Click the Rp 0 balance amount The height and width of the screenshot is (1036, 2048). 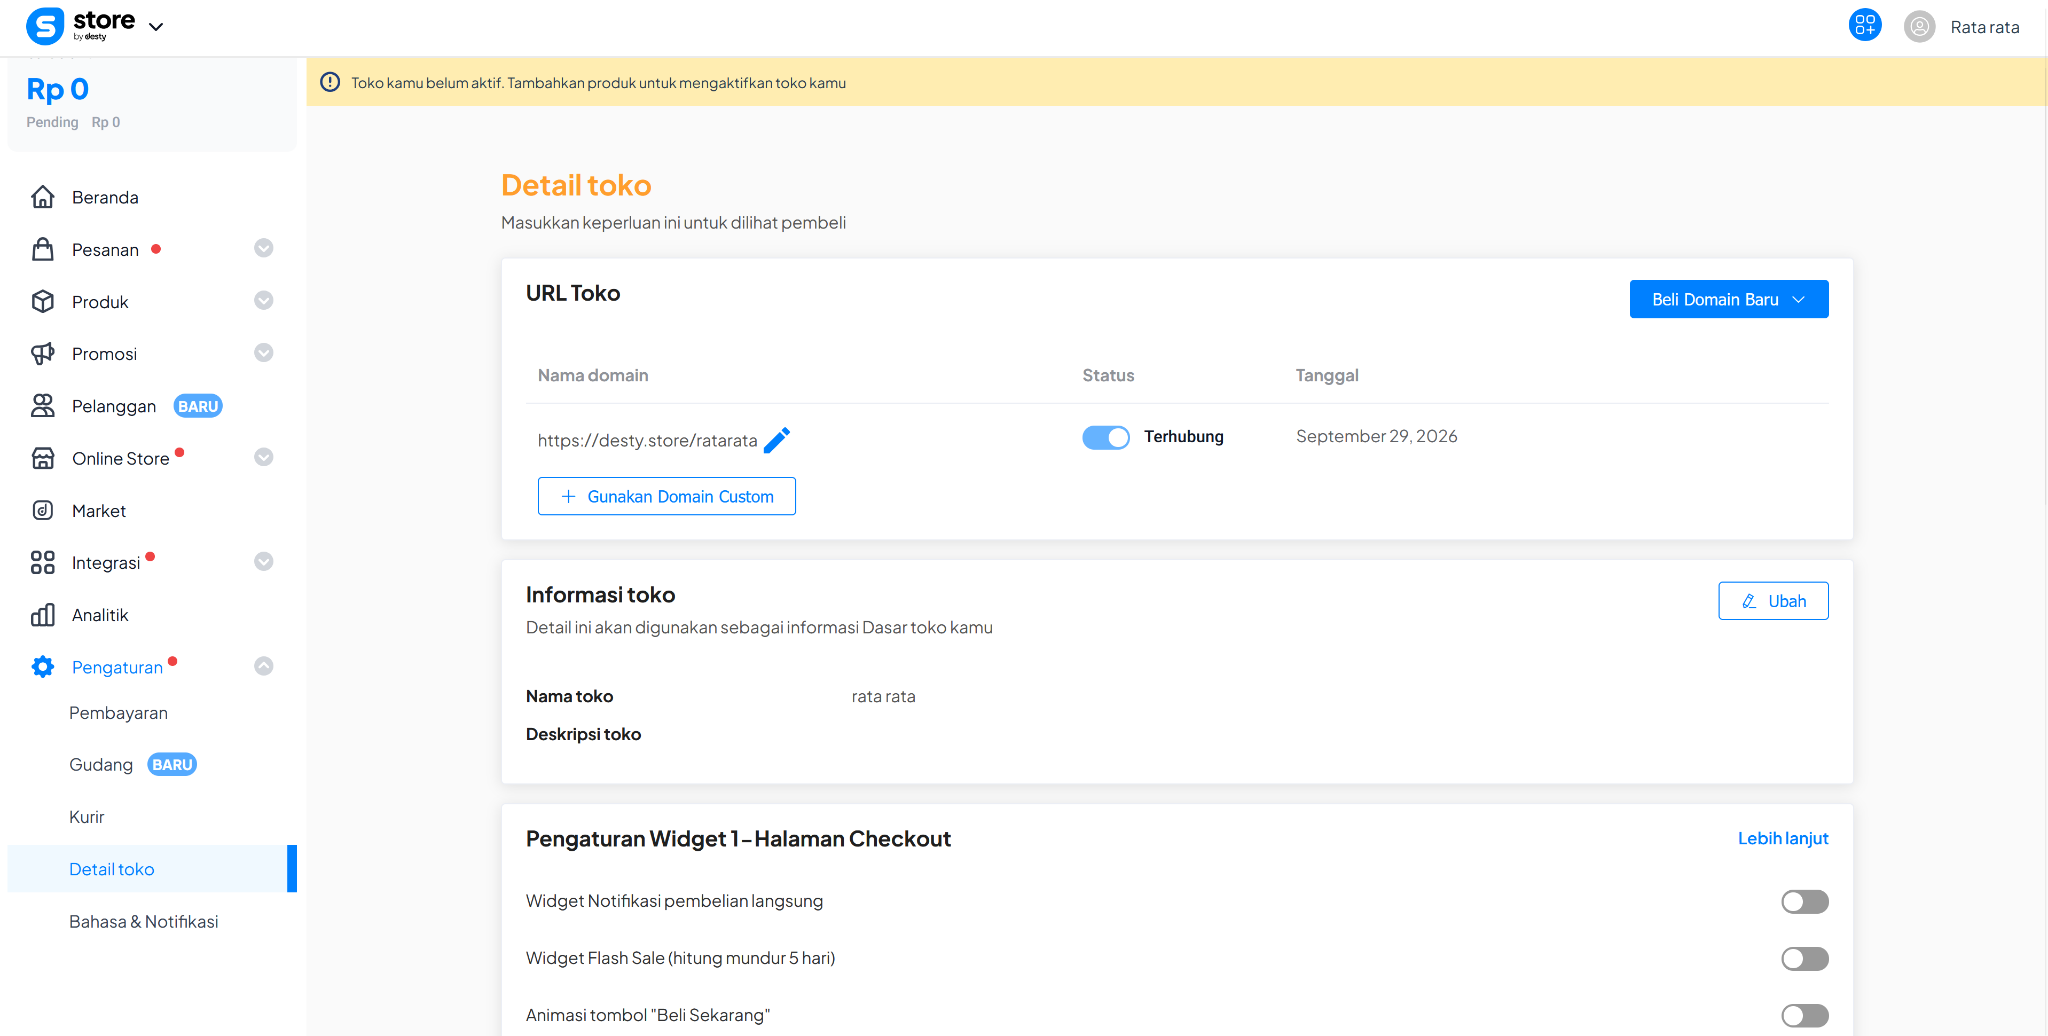click(58, 89)
